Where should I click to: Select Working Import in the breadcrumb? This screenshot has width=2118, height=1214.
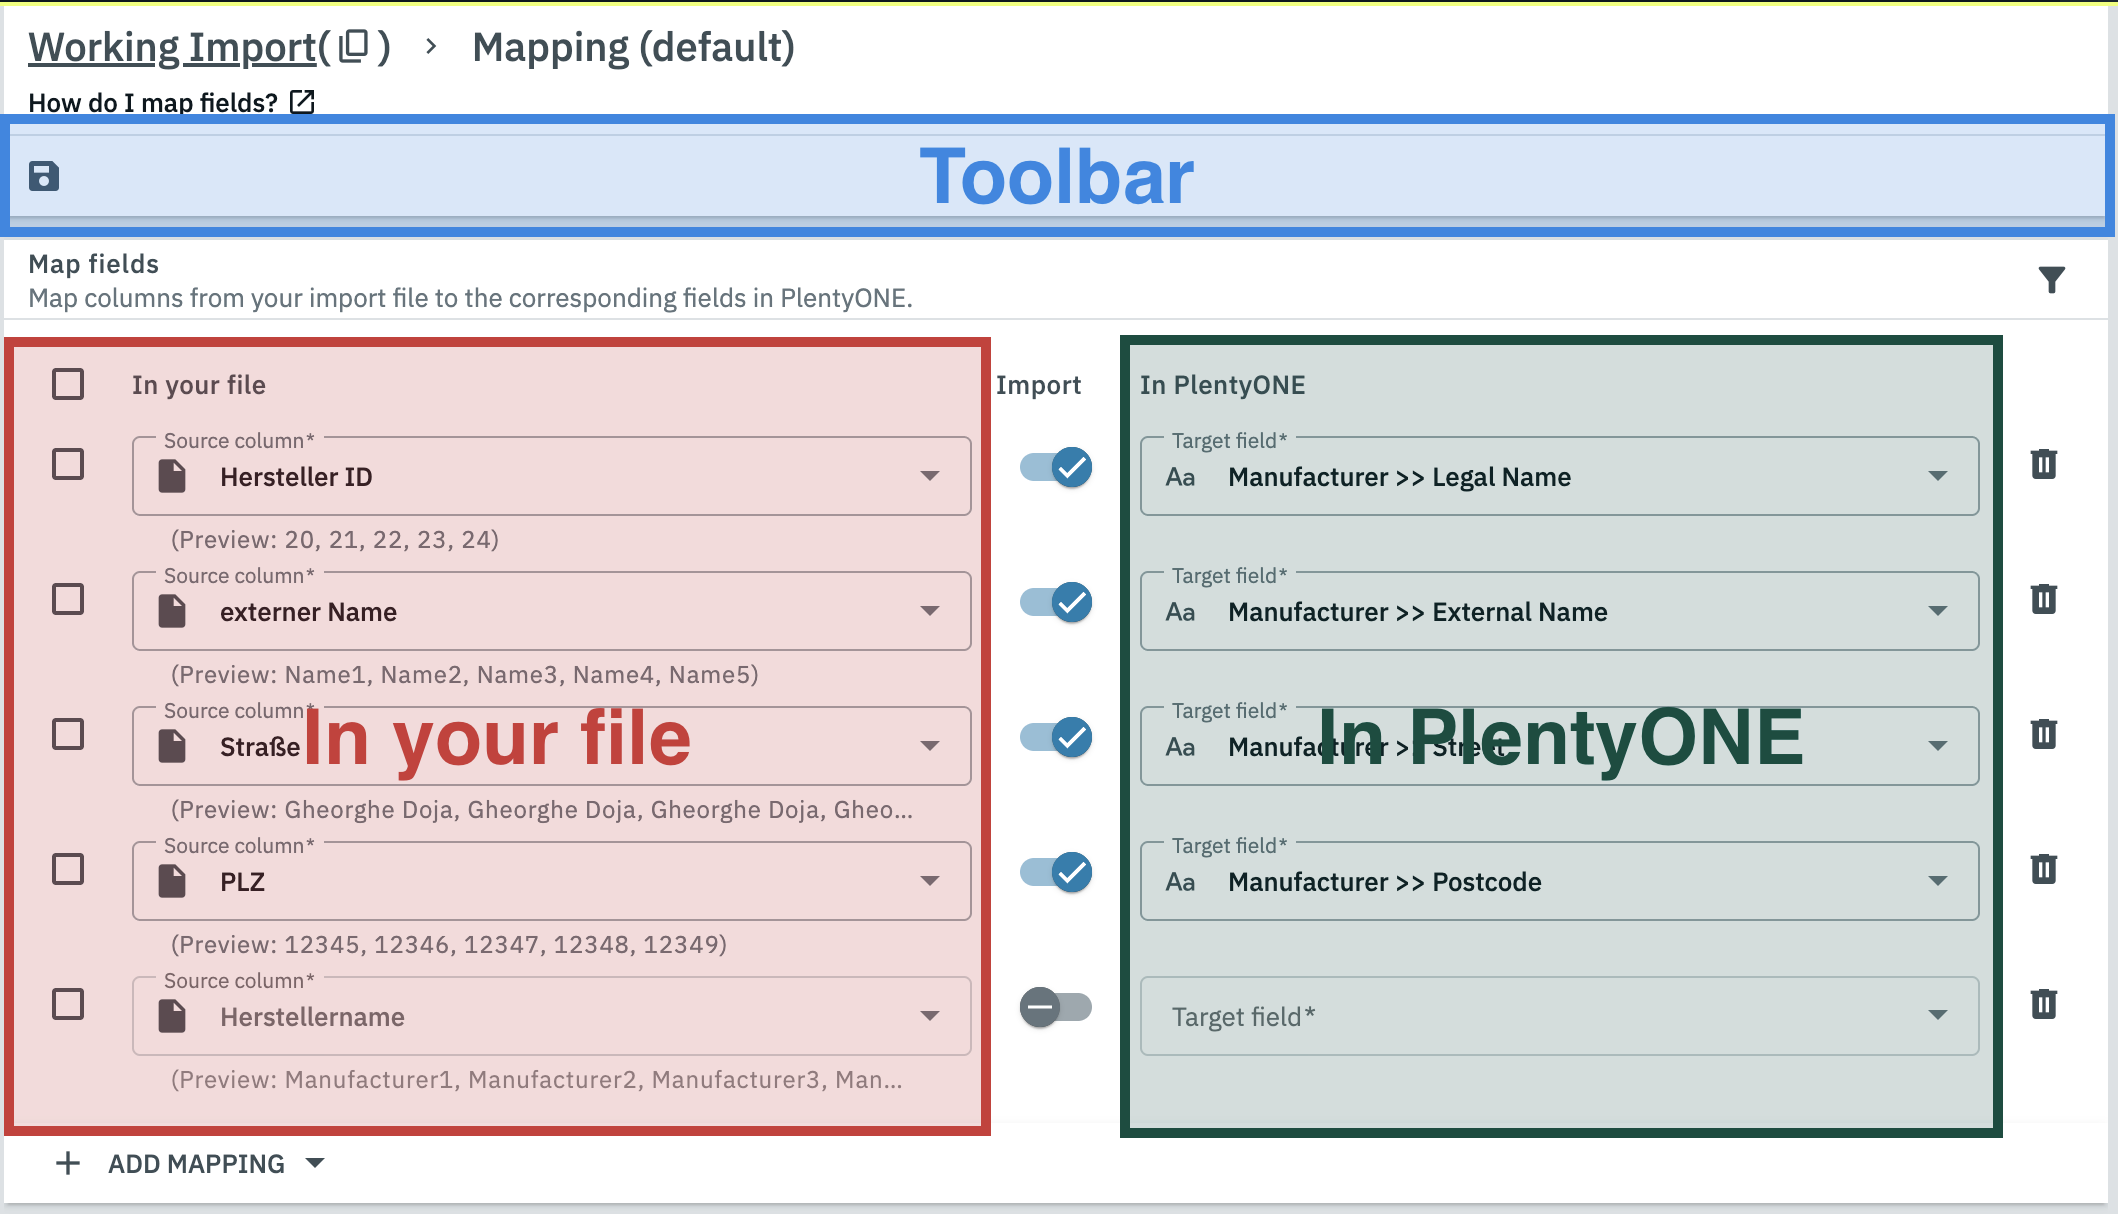[x=169, y=46]
